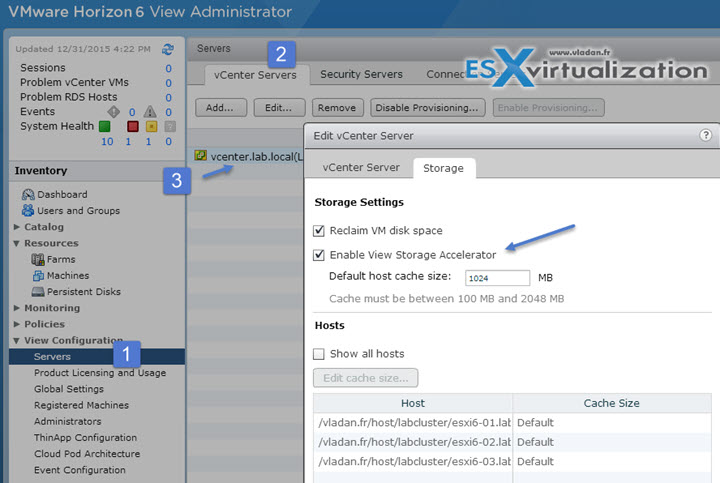Open the help question mark icon
720x483 pixels.
pyautogui.click(x=705, y=135)
